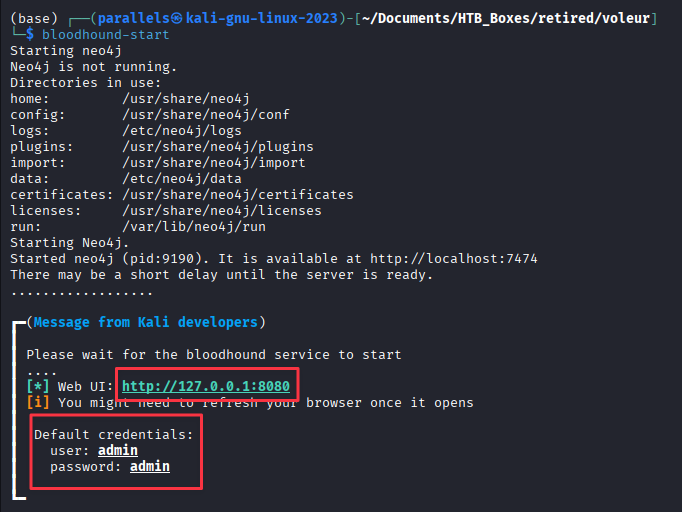Click the plugins path '/usr/share/neo4j/plugins'
The image size is (682, 512).
tap(218, 147)
